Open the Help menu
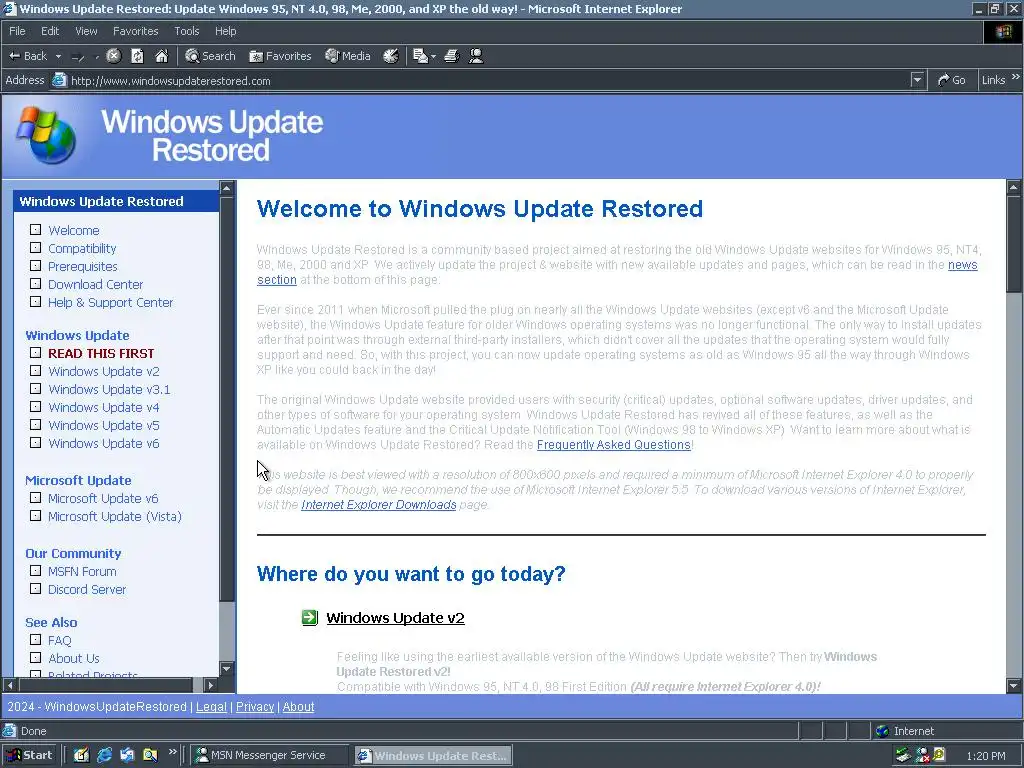Image resolution: width=1024 pixels, height=768 pixels. click(x=225, y=31)
